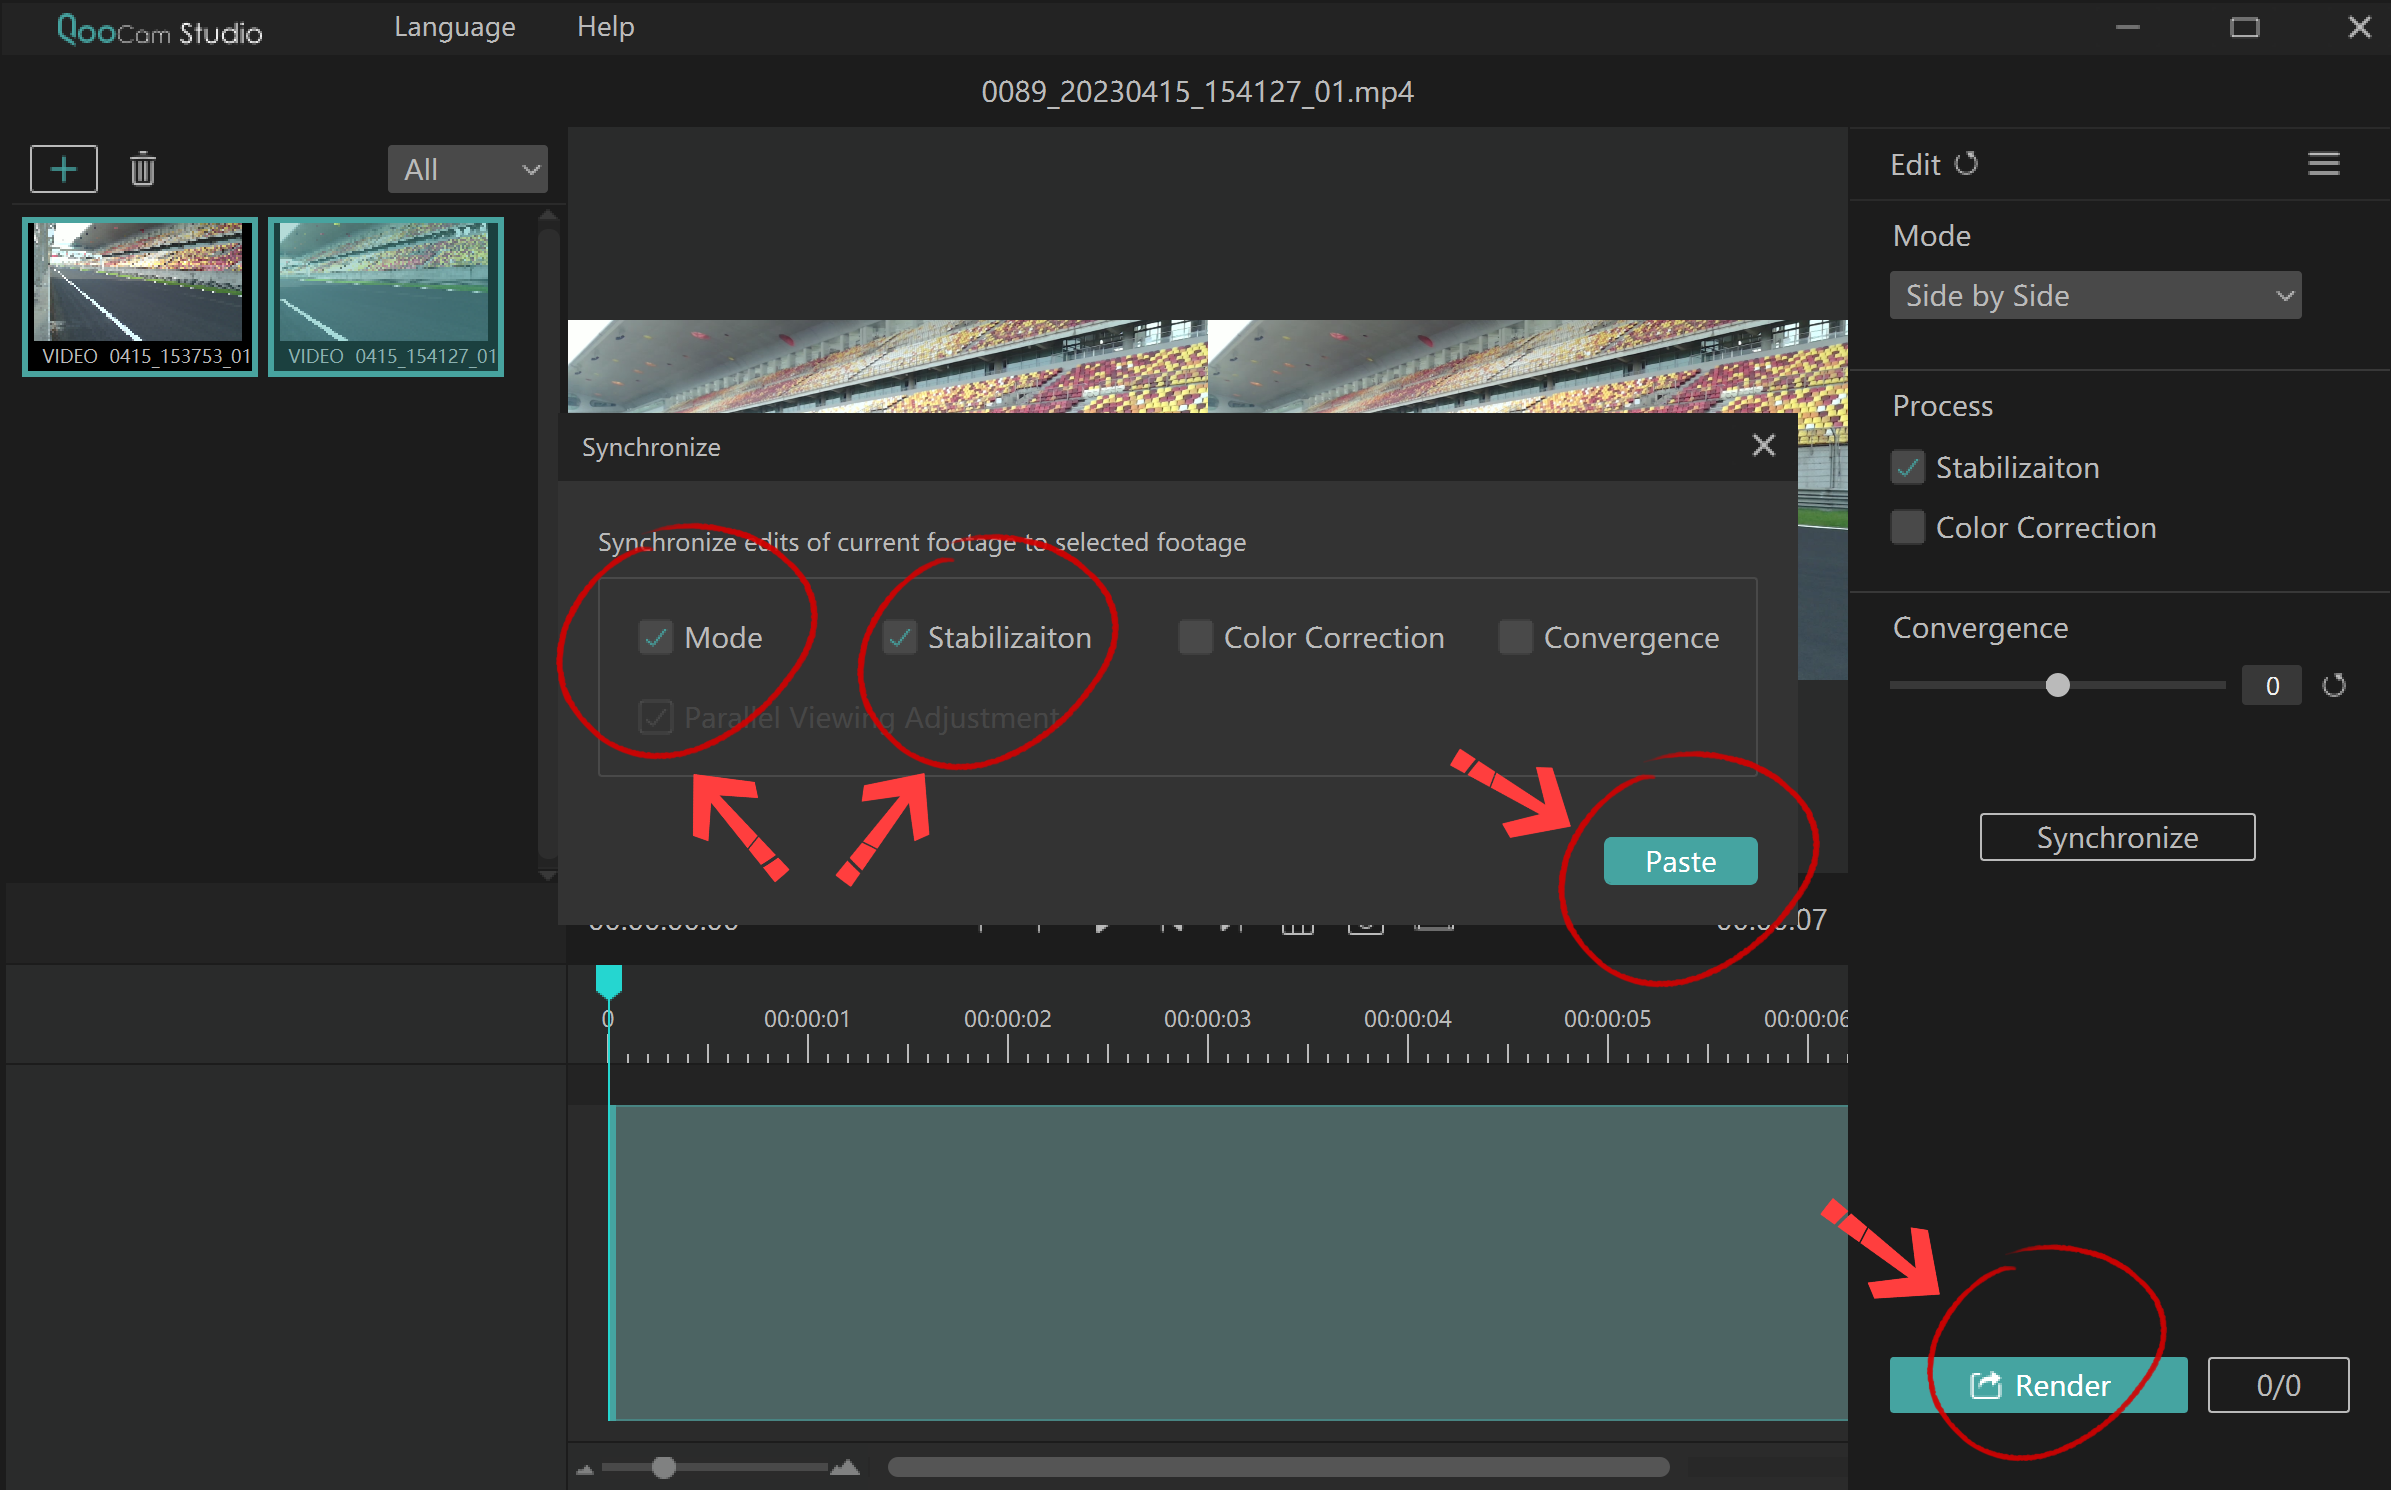
Task: Click the Play button above the timeline
Action: point(1102,922)
